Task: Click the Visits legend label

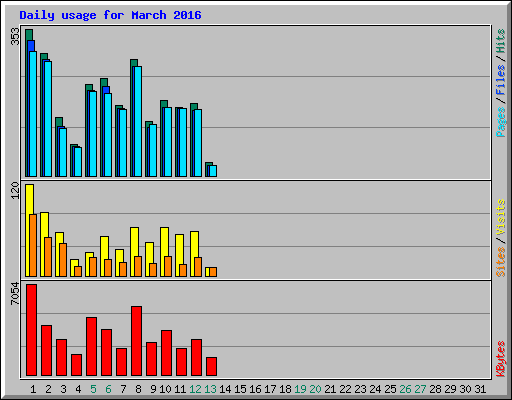Action: point(501,218)
